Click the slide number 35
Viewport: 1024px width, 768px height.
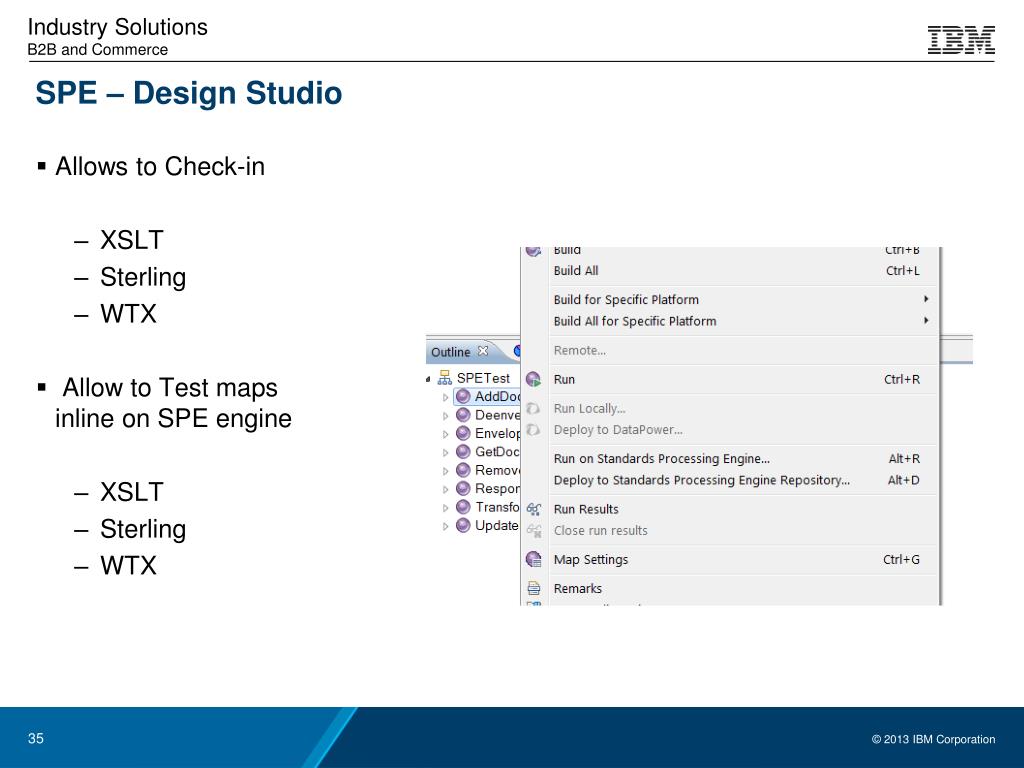36,739
